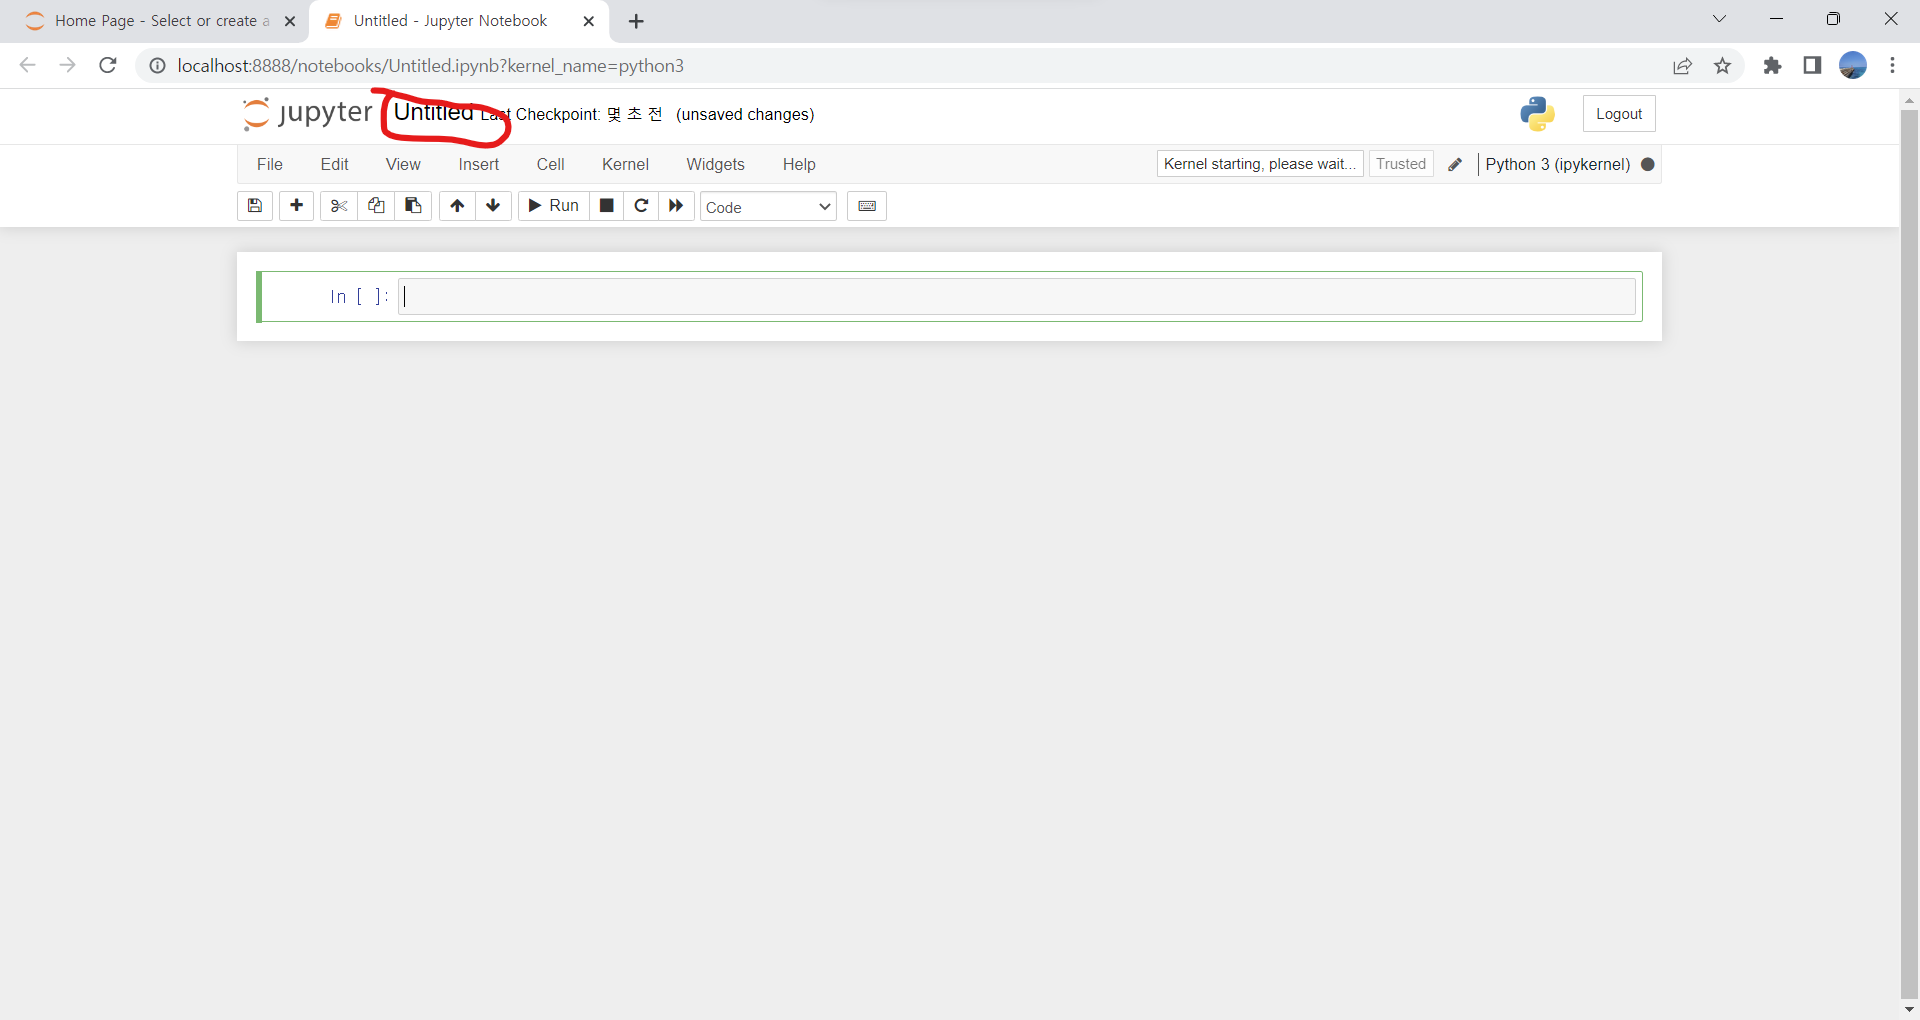Paste cells below icon
The width and height of the screenshot is (1920, 1020).
[413, 206]
